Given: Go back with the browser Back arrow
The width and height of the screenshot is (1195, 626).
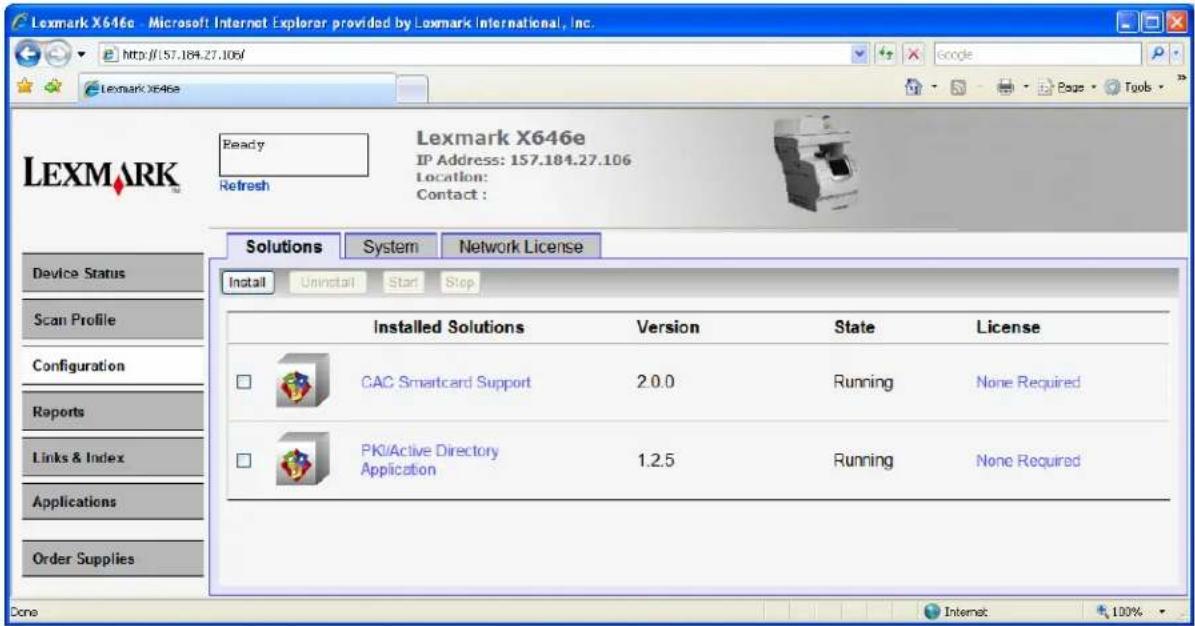Looking at the screenshot, I should click(28, 54).
